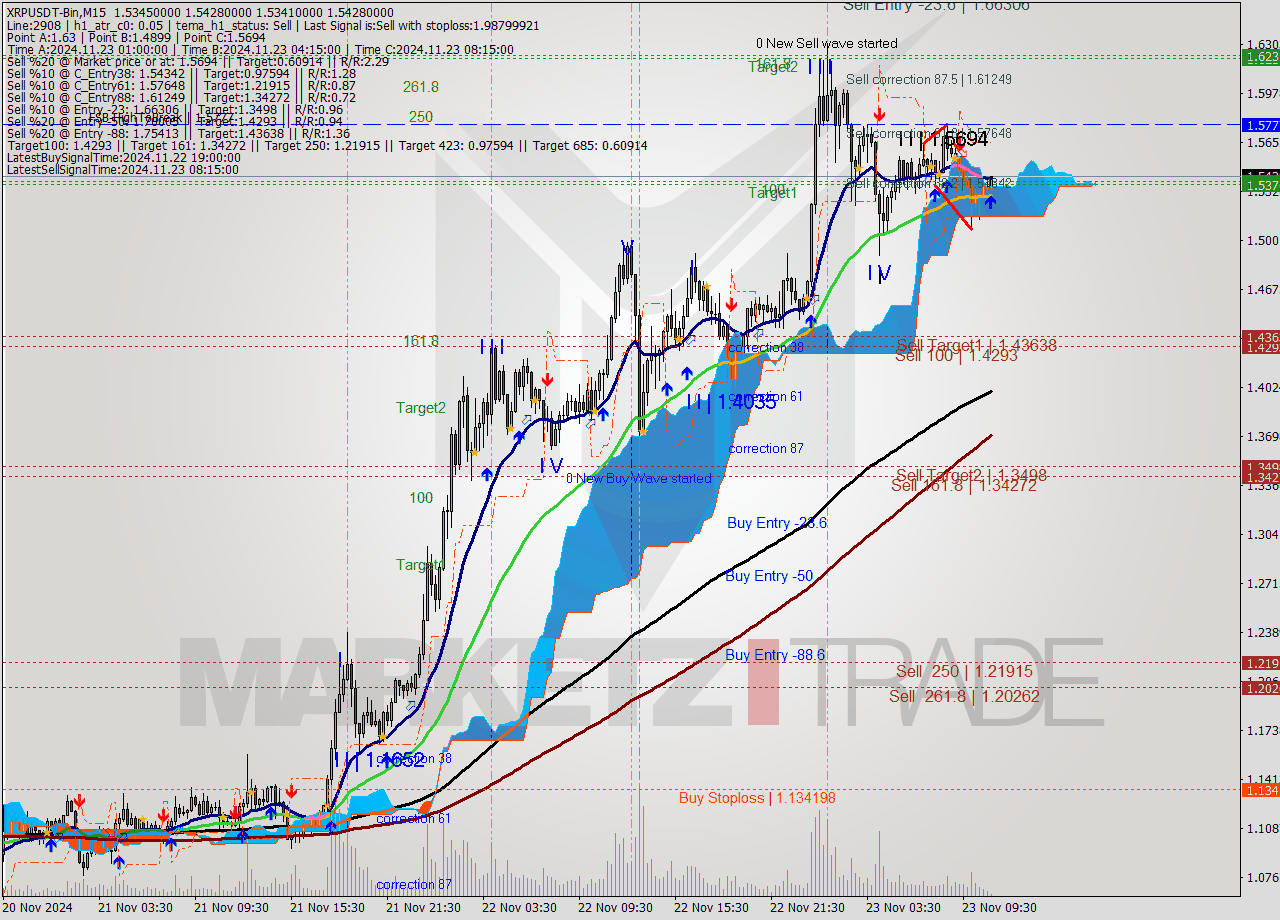Viewport: 1280px width, 920px height.
Task: Click the '21 Nov 15:30' time label
Action: coord(327,907)
